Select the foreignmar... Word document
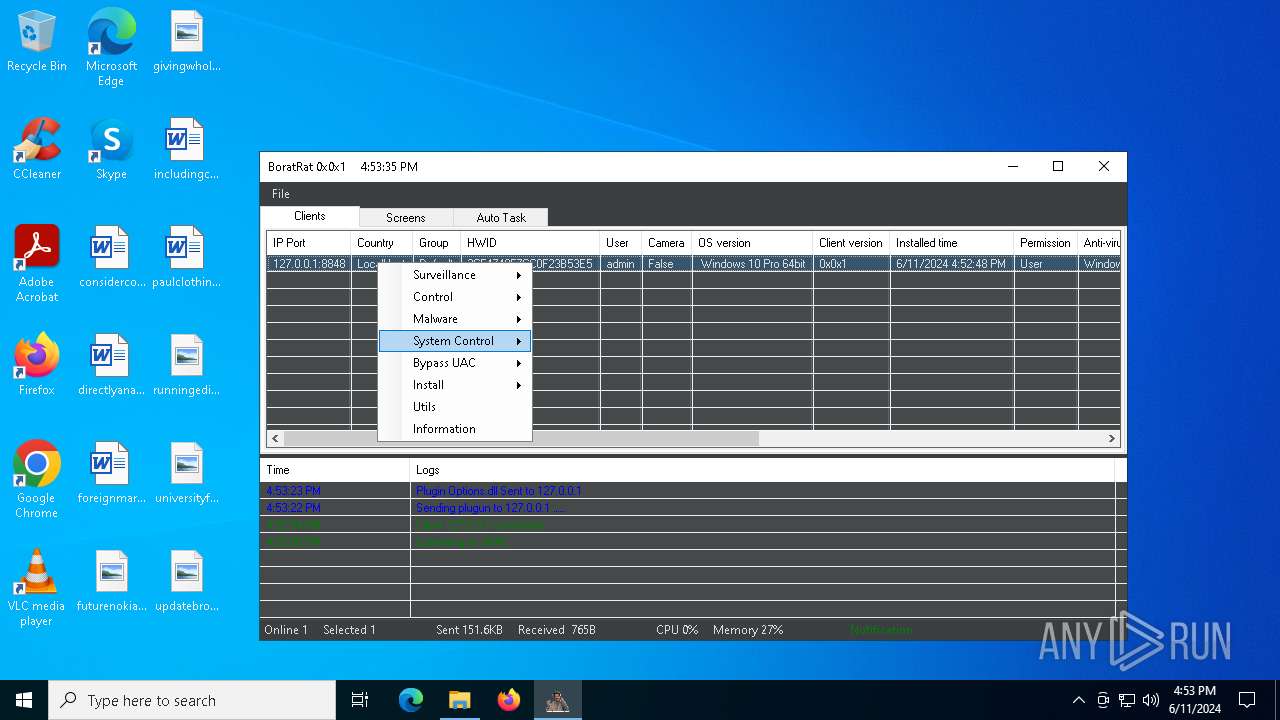The width and height of the screenshot is (1280, 720). pyautogui.click(x=111, y=474)
